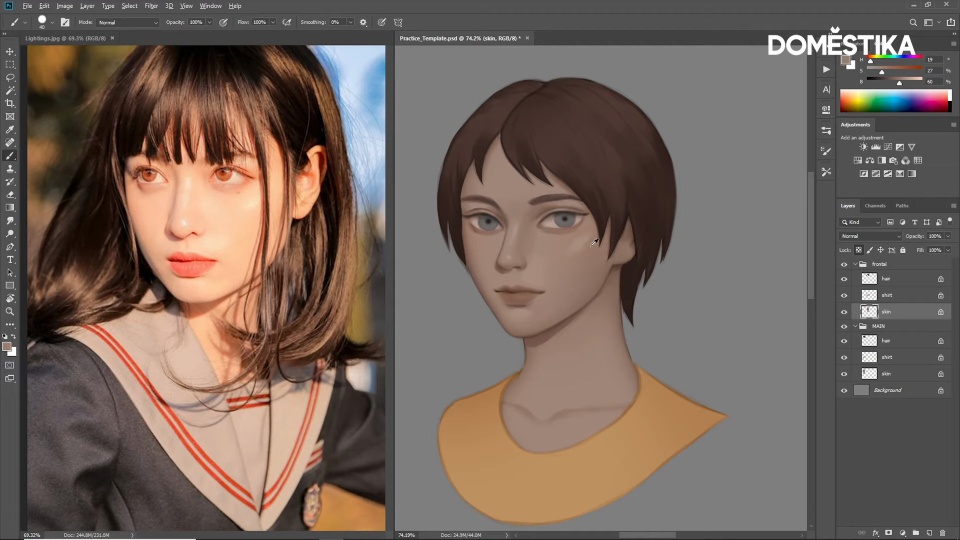The width and height of the screenshot is (960, 540).
Task: Click the Brightness/Contrast adjustment icon
Action: point(863,147)
